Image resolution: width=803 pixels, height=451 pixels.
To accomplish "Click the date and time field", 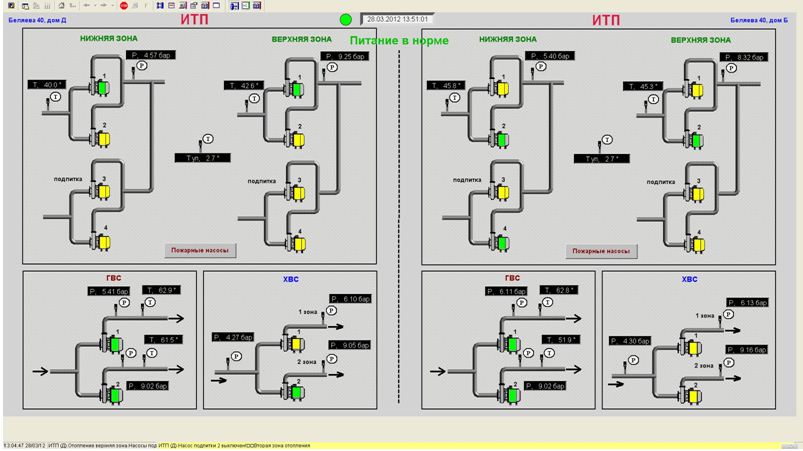I will click(397, 19).
